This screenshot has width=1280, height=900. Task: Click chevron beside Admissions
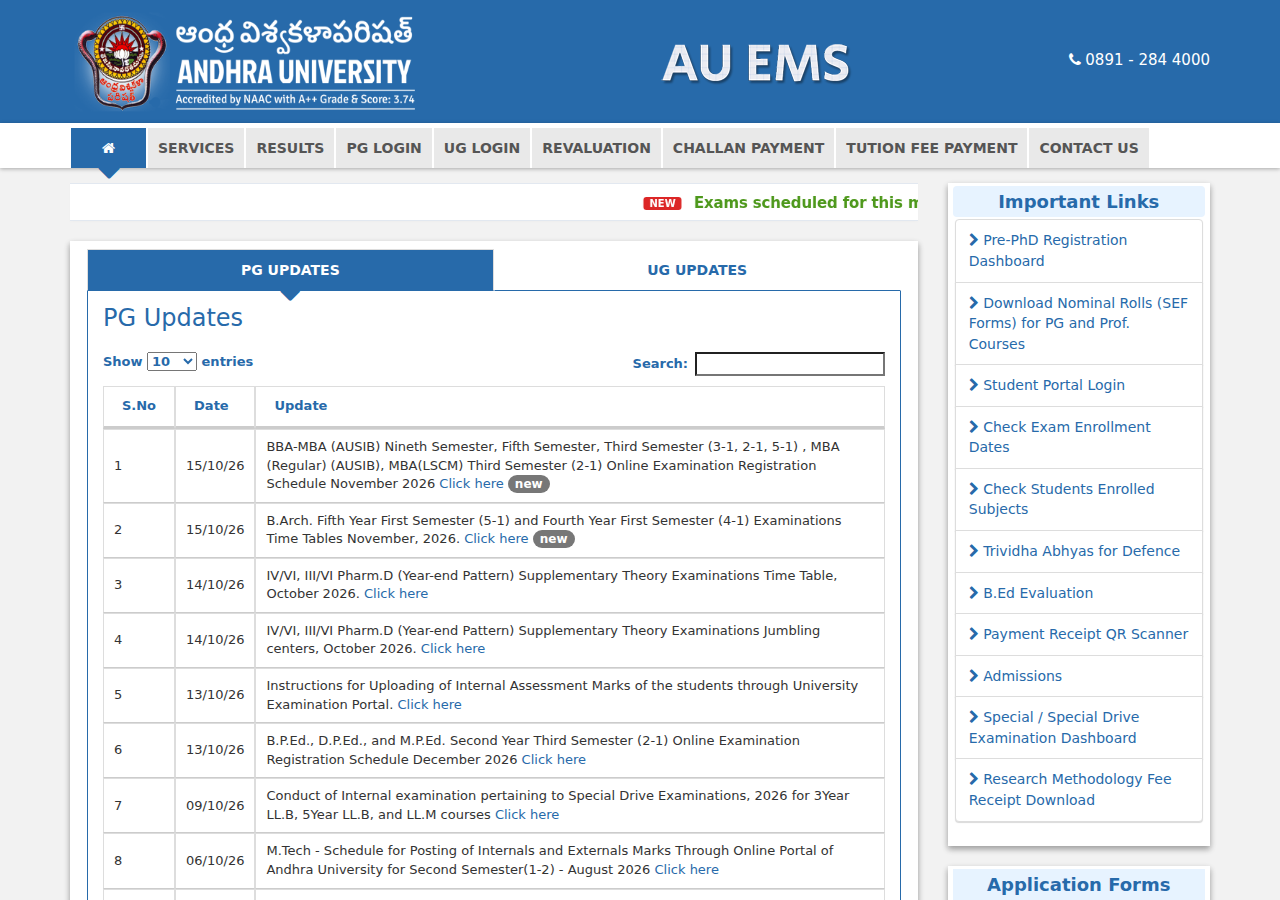point(974,676)
